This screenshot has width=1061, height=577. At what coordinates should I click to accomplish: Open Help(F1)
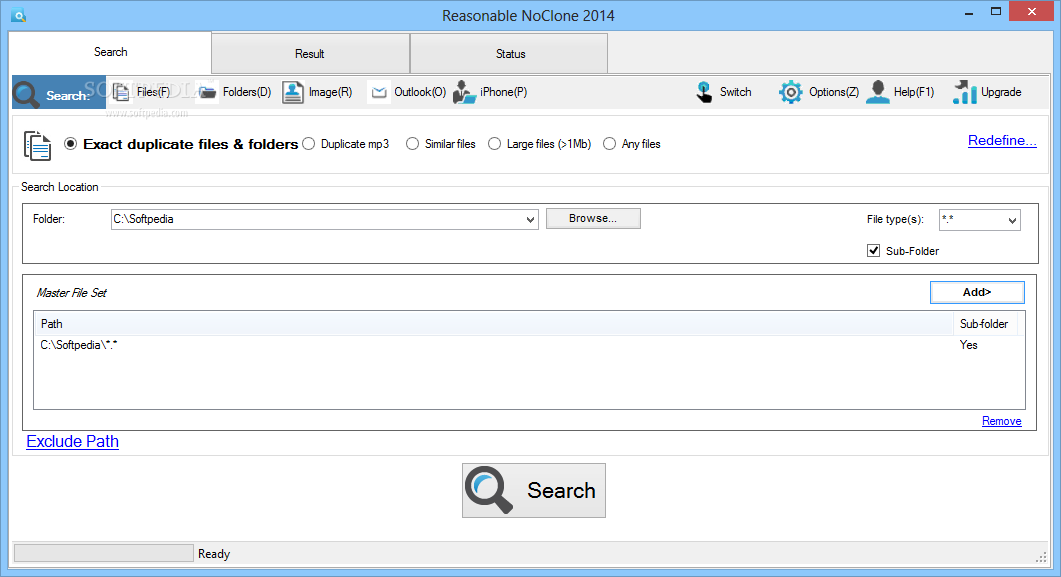tap(900, 92)
